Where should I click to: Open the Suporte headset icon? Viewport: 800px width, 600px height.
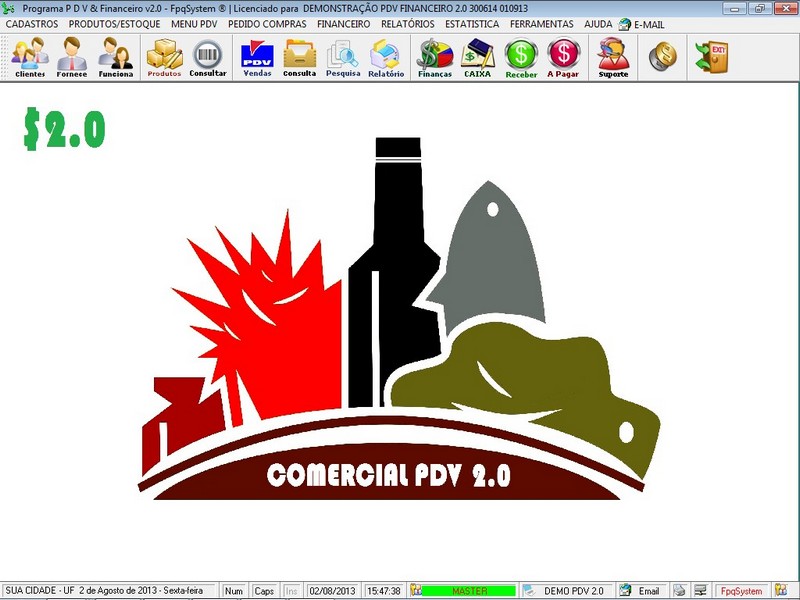pyautogui.click(x=613, y=57)
